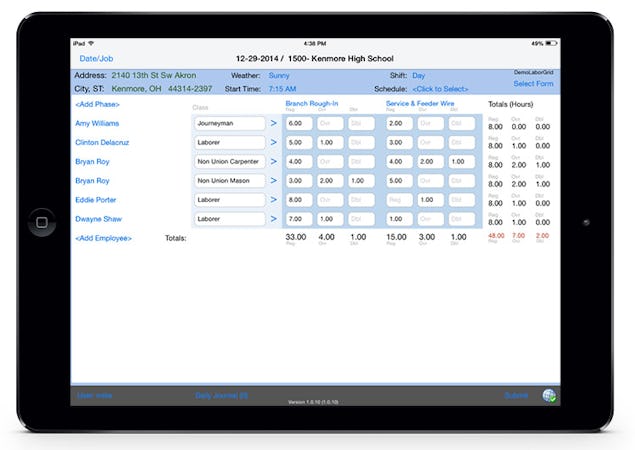Image resolution: width=635 pixels, height=450 pixels.
Task: Edit Non Union Carpenter's Service overtime 2.00 field
Action: (x=430, y=161)
